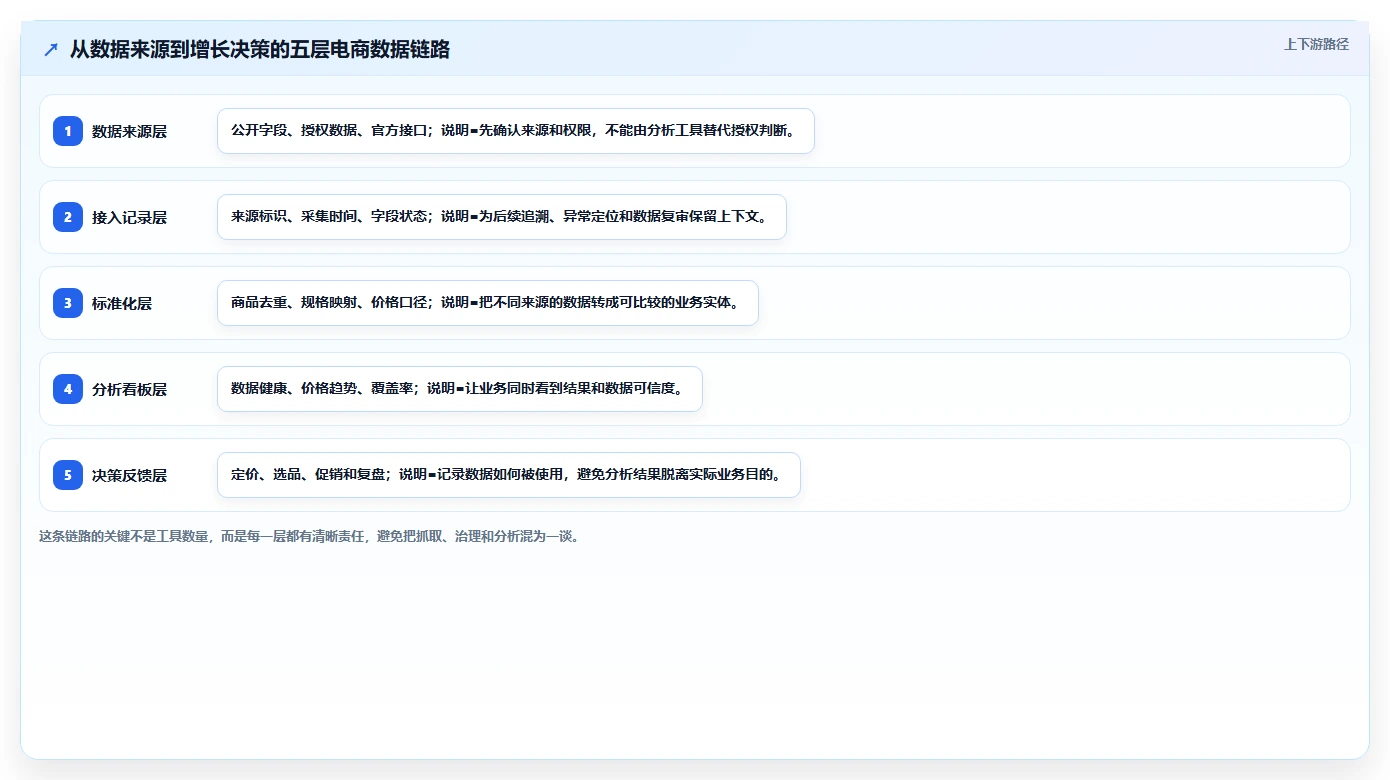The height and width of the screenshot is (780, 1390).
Task: Select number badge 2 for 接入记录层
Action: pos(68,217)
